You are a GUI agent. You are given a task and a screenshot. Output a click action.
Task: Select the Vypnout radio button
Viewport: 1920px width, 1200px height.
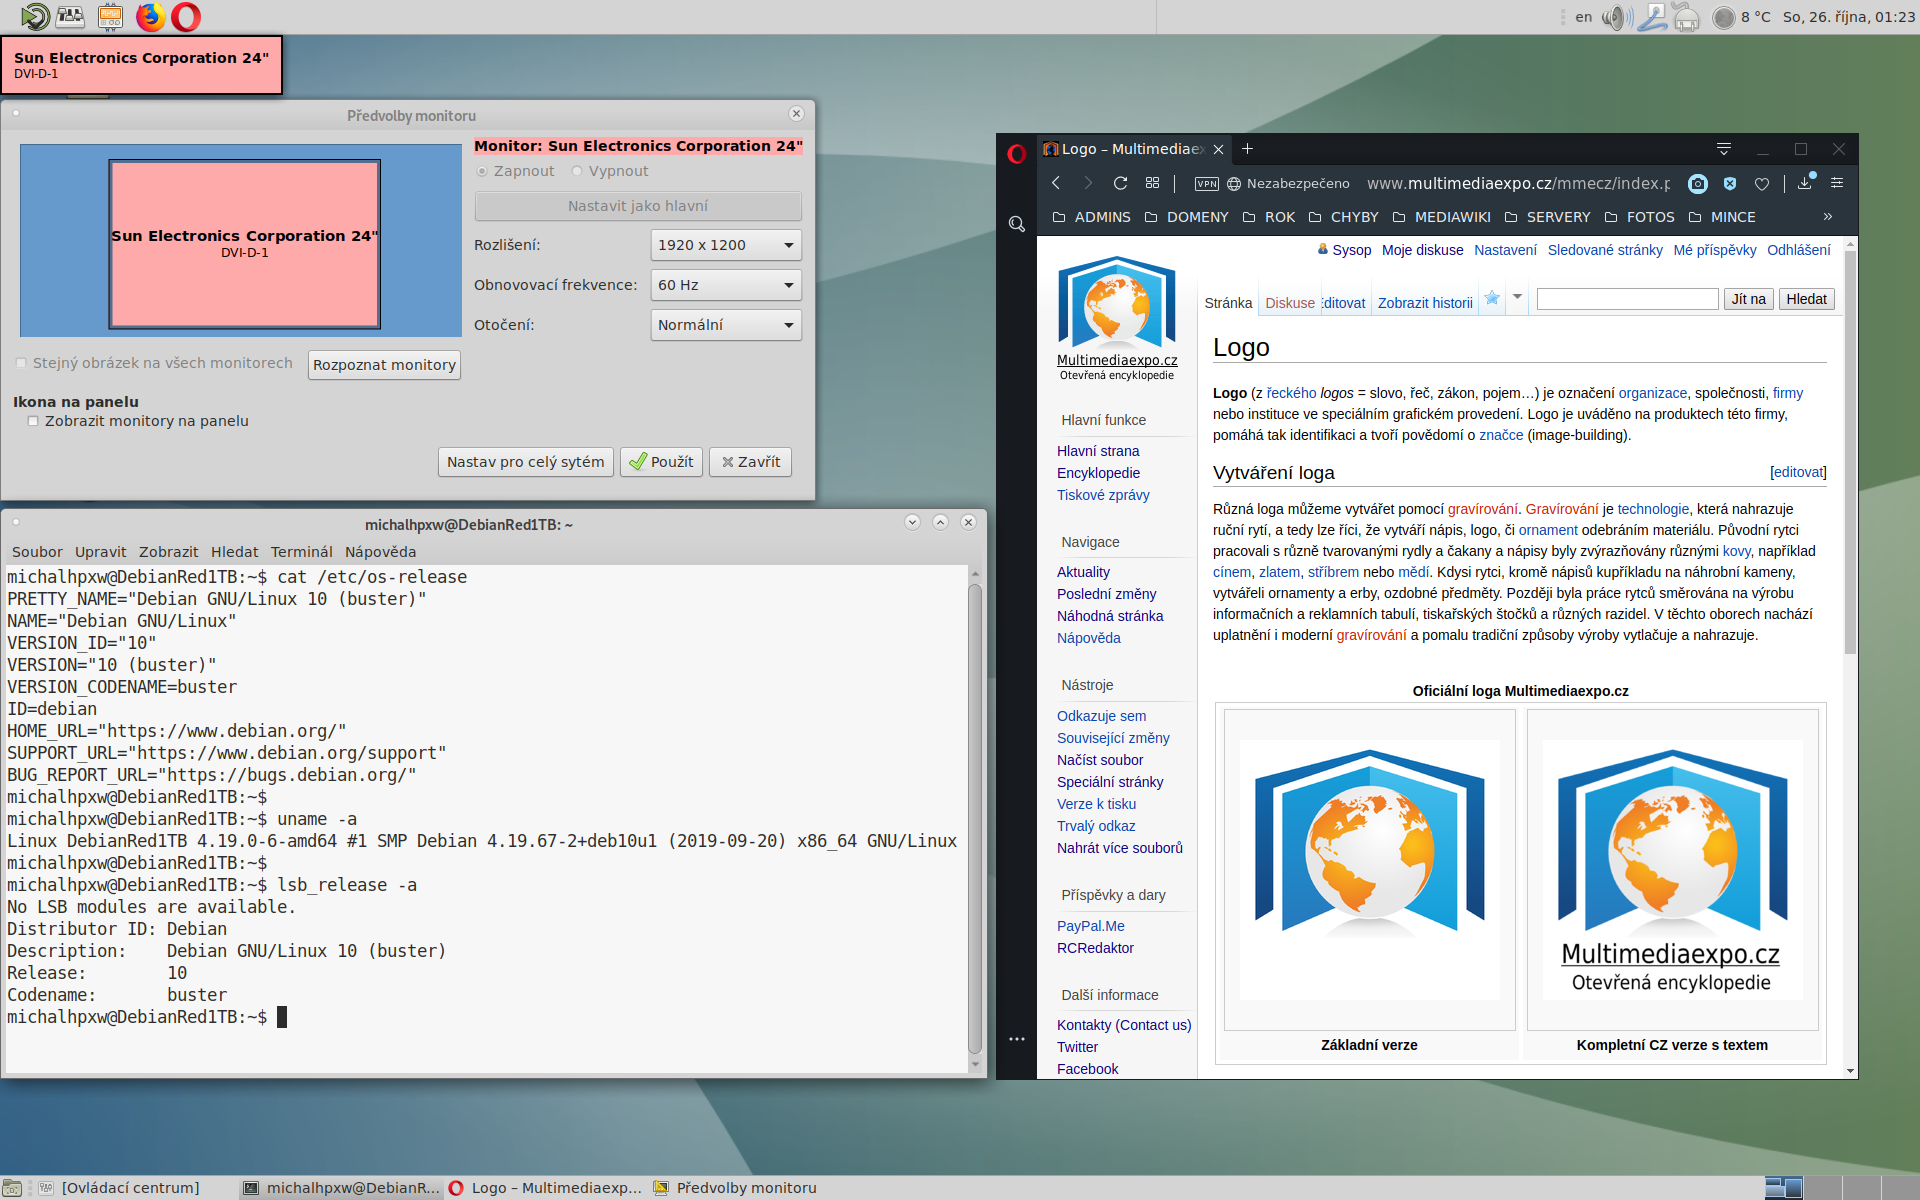coord(577,171)
